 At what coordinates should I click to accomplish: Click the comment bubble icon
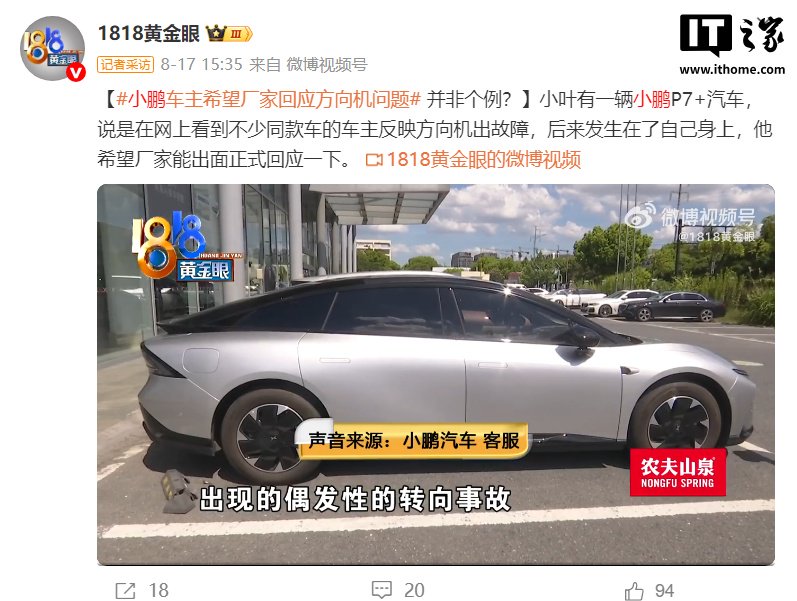382,590
